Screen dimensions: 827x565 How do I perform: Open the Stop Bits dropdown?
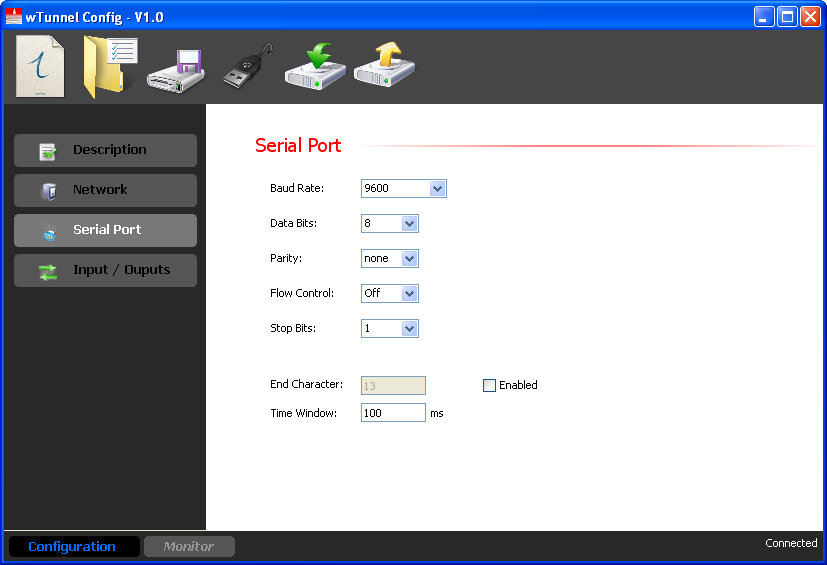click(409, 328)
